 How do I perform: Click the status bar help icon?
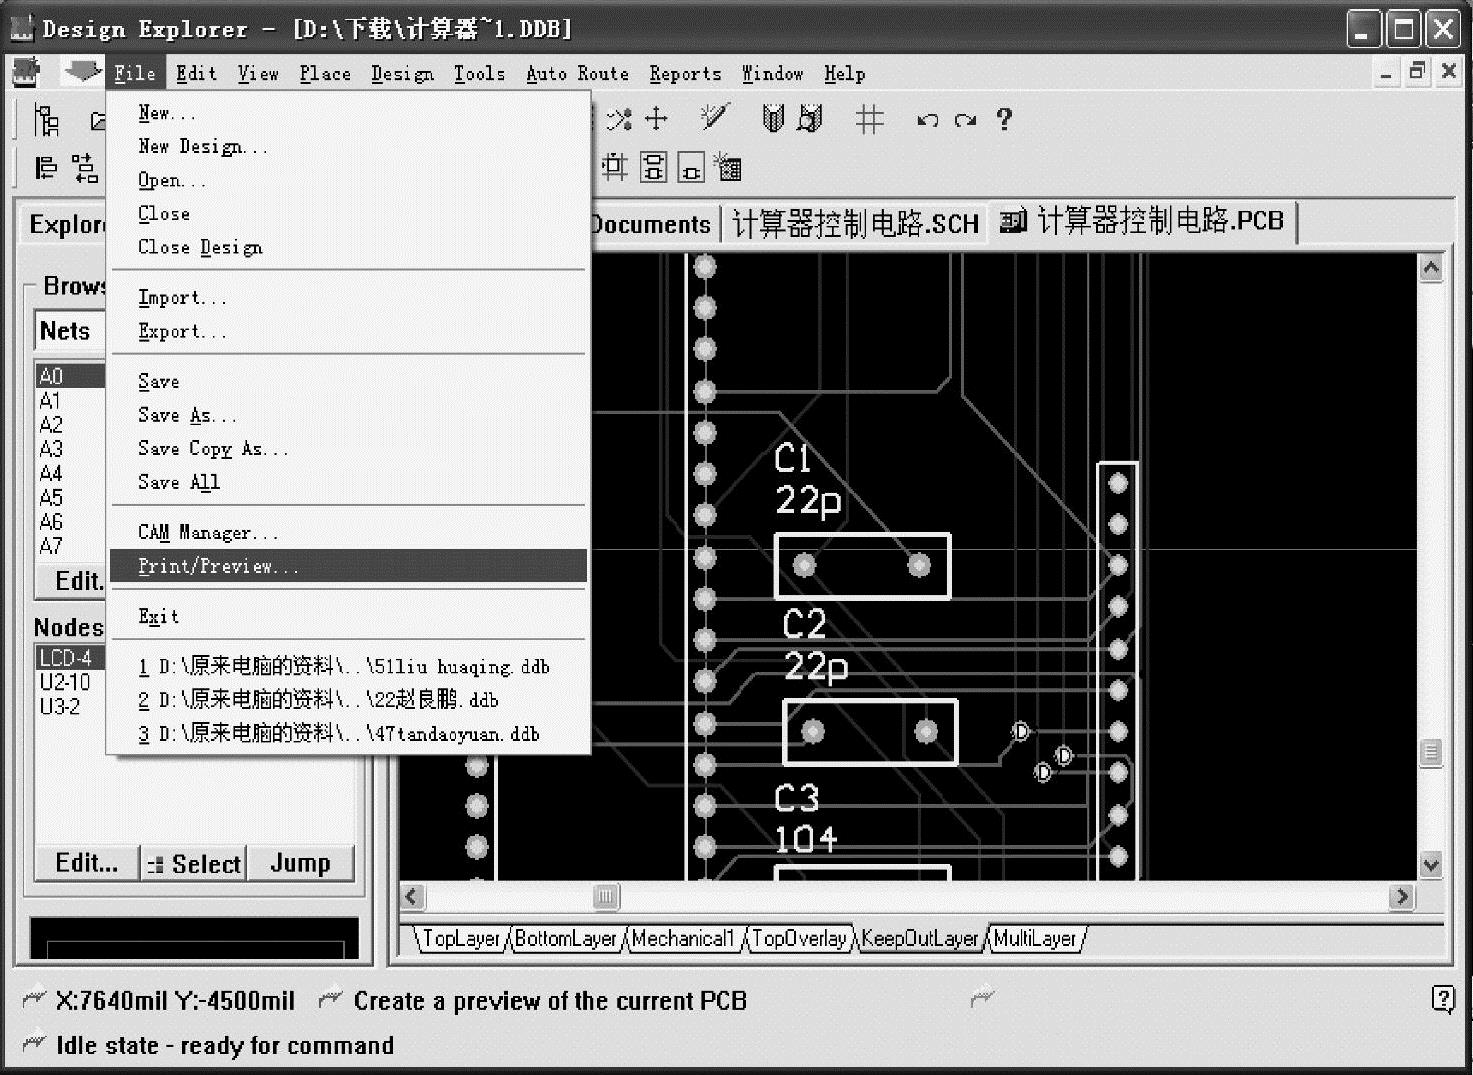coord(1442,998)
